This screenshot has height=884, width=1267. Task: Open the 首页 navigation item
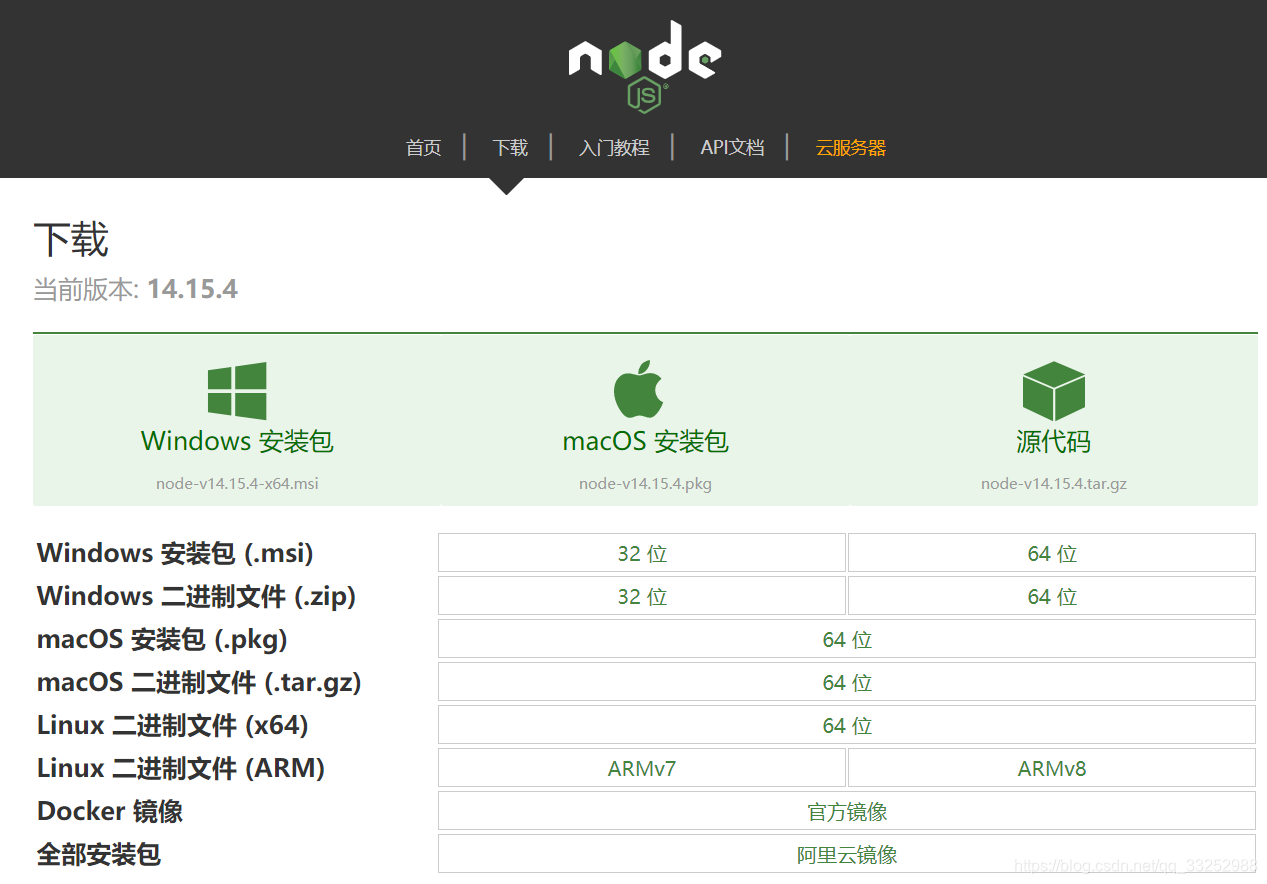[x=423, y=148]
